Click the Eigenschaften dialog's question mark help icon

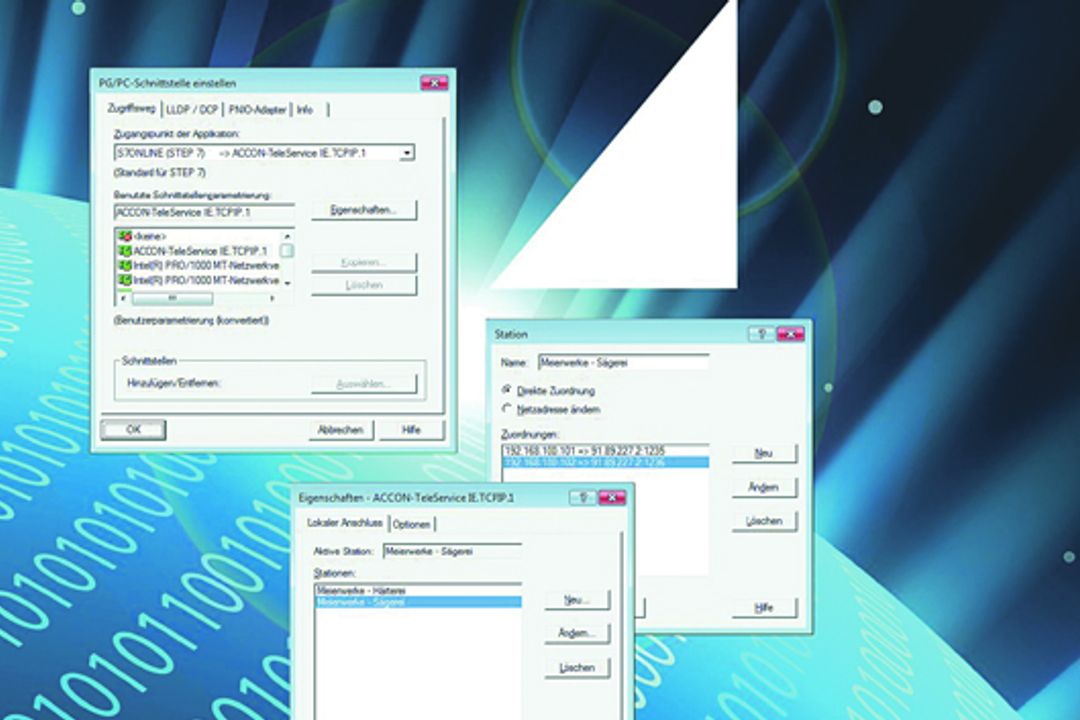click(583, 497)
